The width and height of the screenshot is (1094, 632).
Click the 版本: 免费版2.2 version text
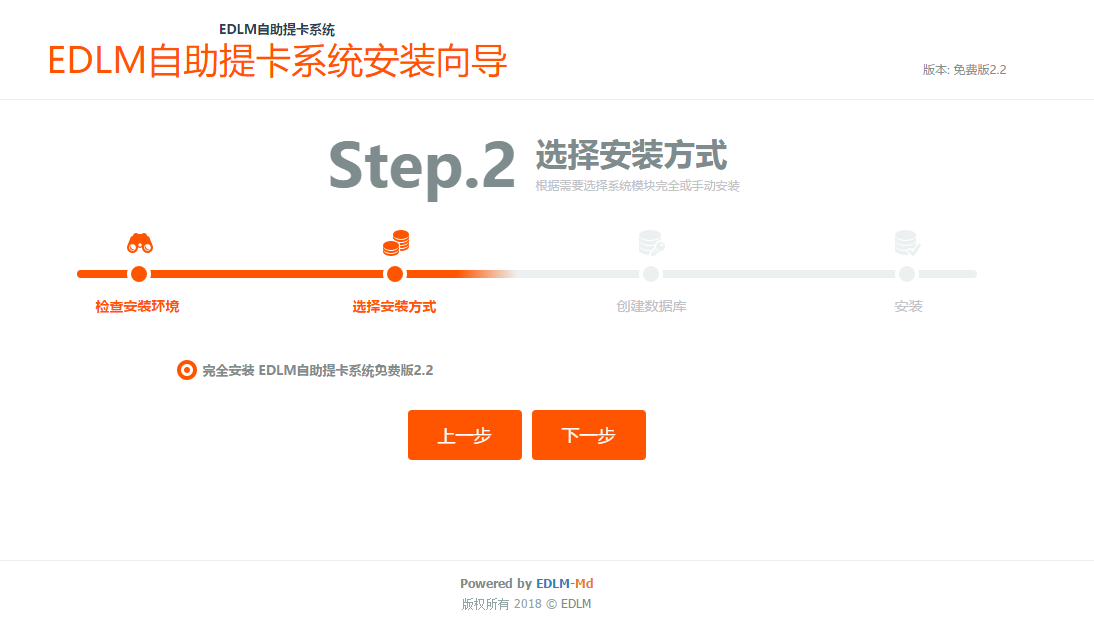click(964, 70)
